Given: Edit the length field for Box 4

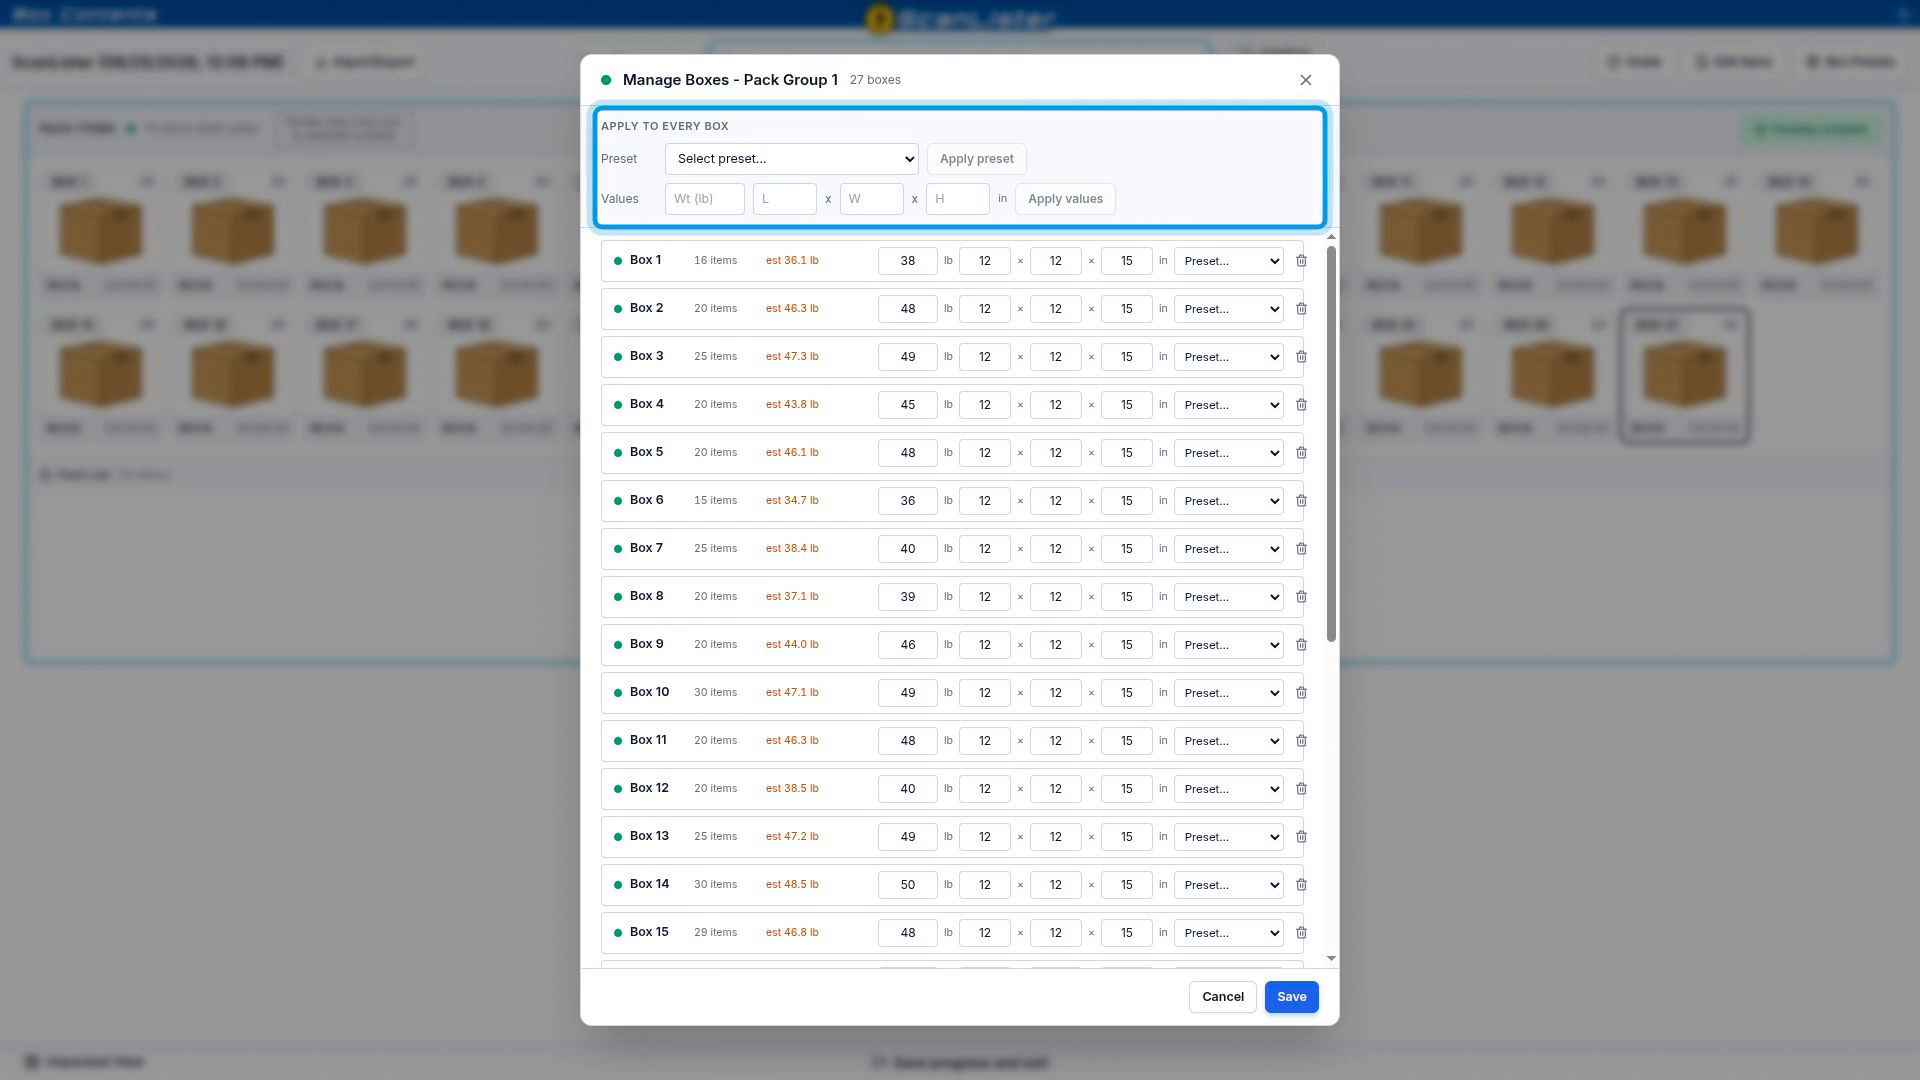Looking at the screenshot, I should pyautogui.click(x=984, y=405).
